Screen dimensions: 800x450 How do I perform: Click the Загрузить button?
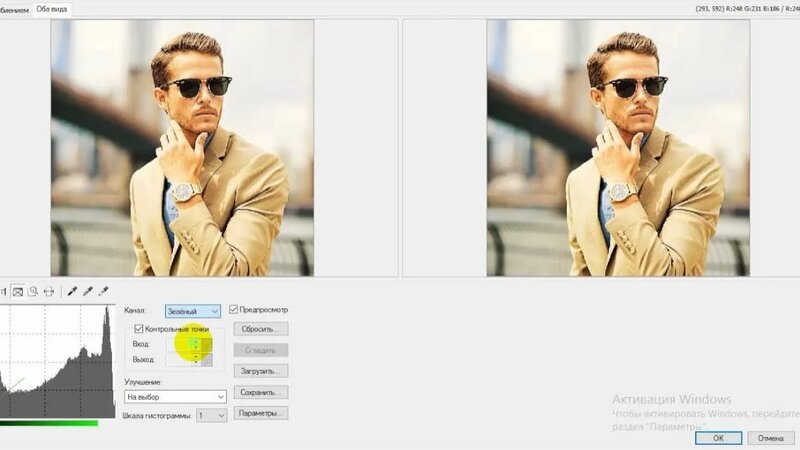pyautogui.click(x=261, y=371)
